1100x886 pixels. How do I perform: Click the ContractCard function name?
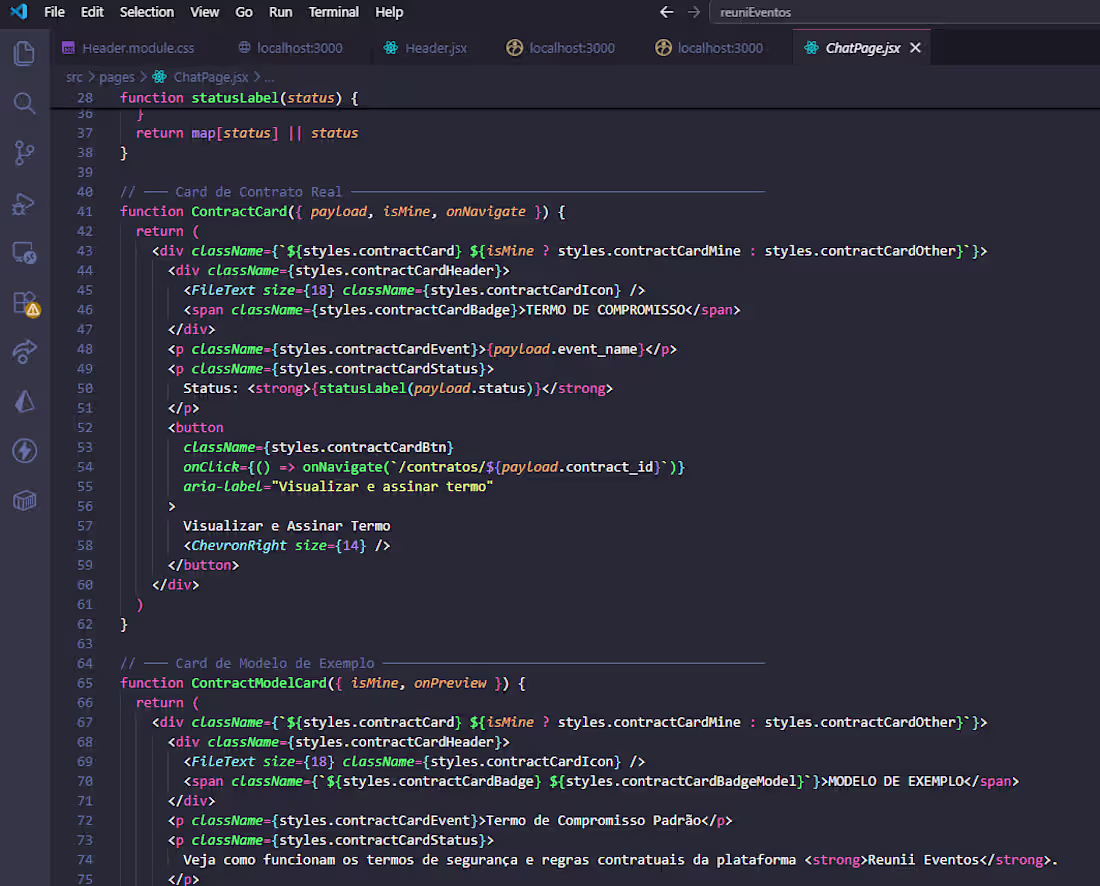point(239,211)
